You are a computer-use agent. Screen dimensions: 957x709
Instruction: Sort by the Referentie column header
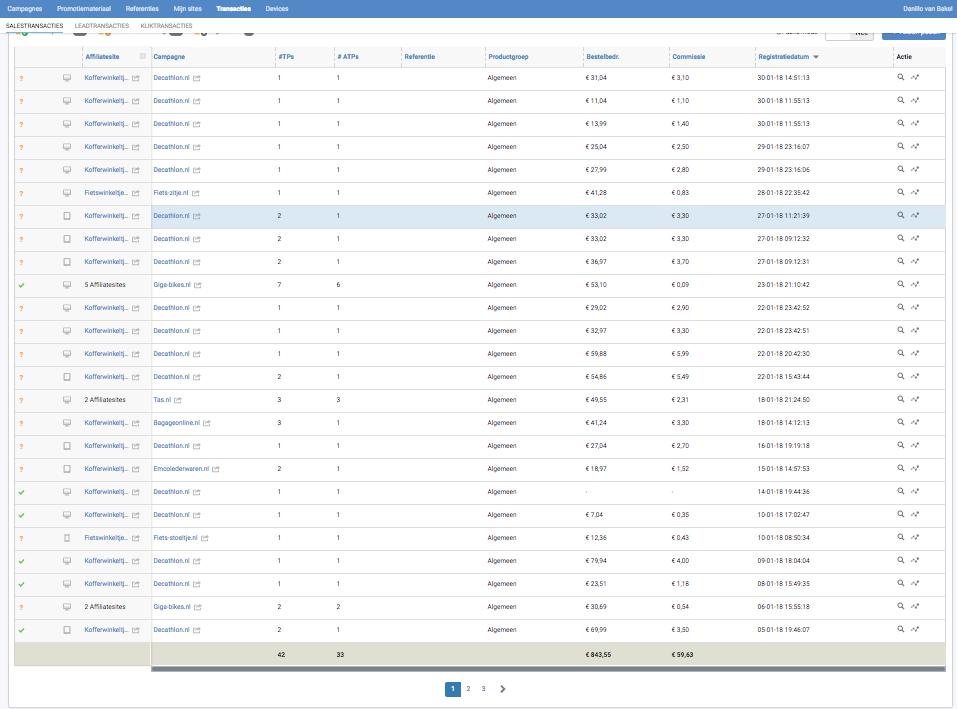click(x=419, y=57)
